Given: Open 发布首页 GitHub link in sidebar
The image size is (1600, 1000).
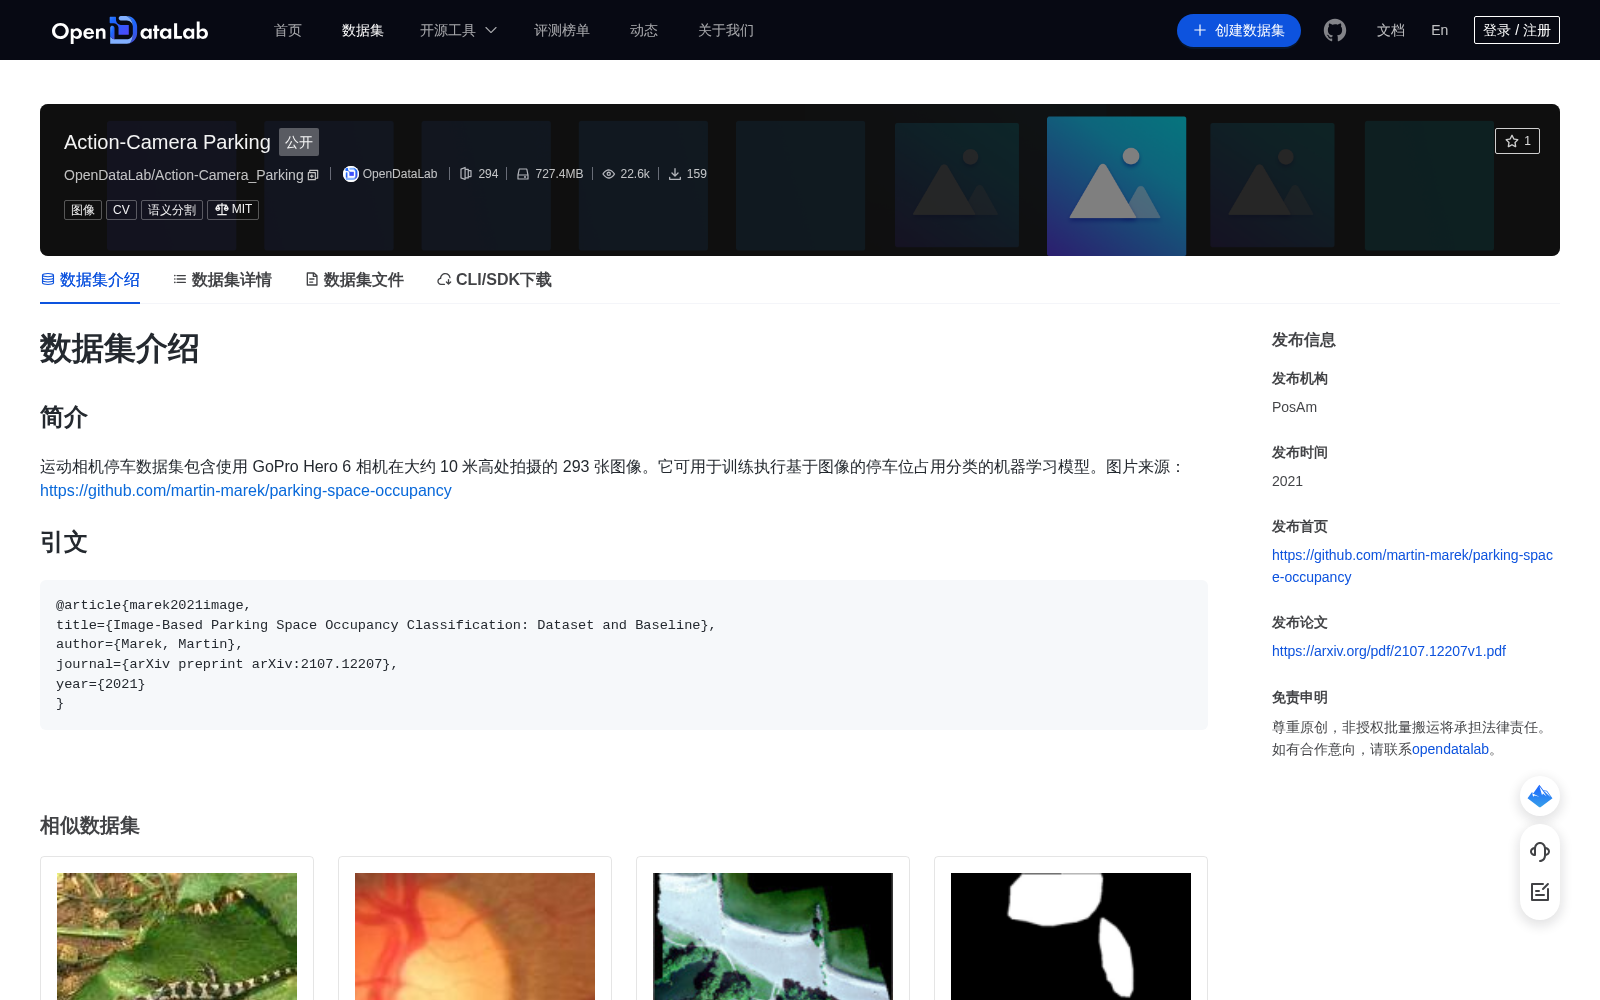Looking at the screenshot, I should [1412, 566].
